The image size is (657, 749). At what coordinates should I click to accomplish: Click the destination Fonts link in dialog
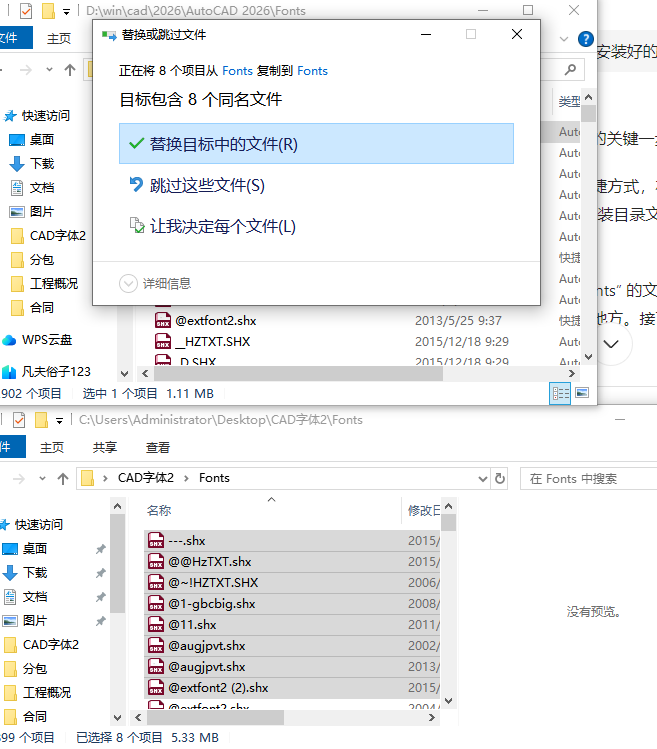coord(312,71)
